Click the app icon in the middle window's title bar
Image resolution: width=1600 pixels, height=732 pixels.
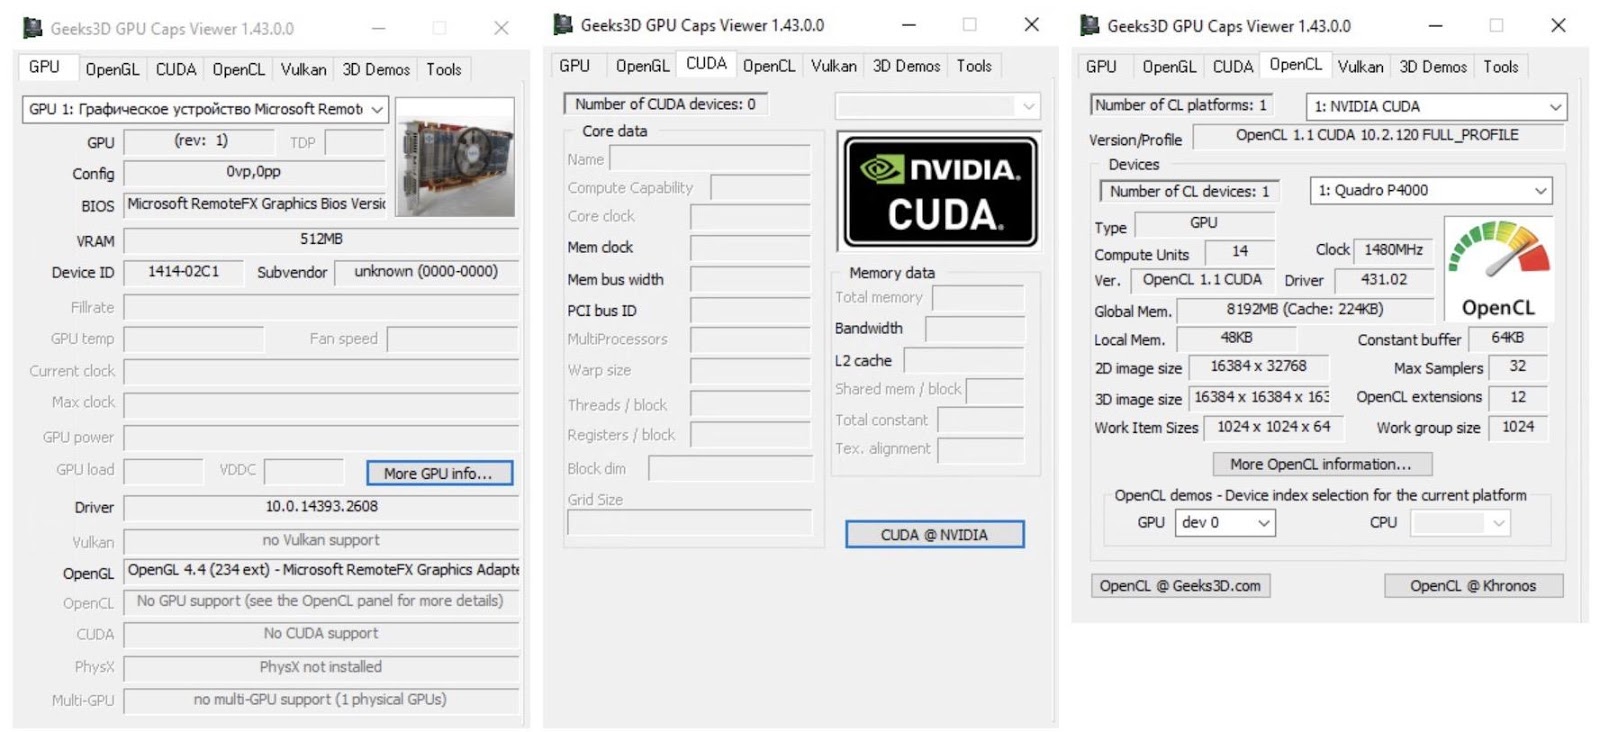tap(563, 24)
